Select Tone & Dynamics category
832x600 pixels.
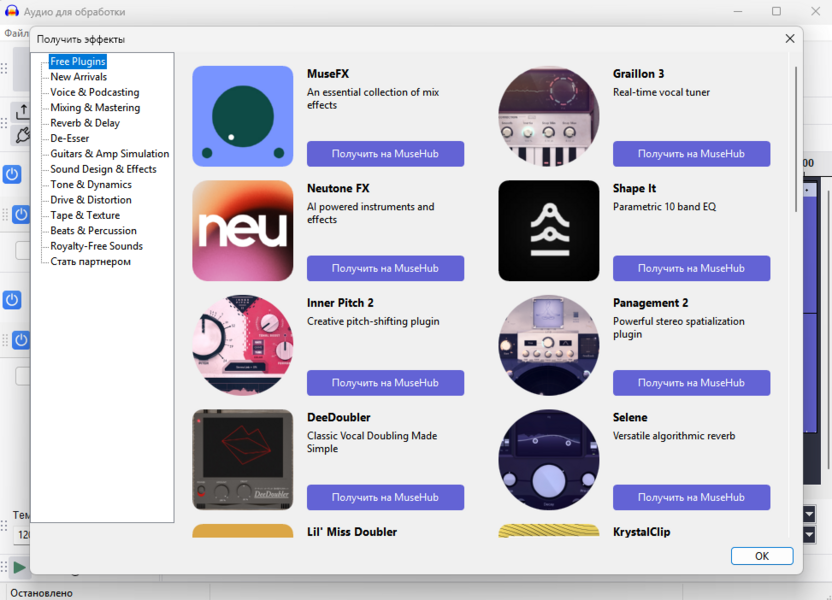91,185
